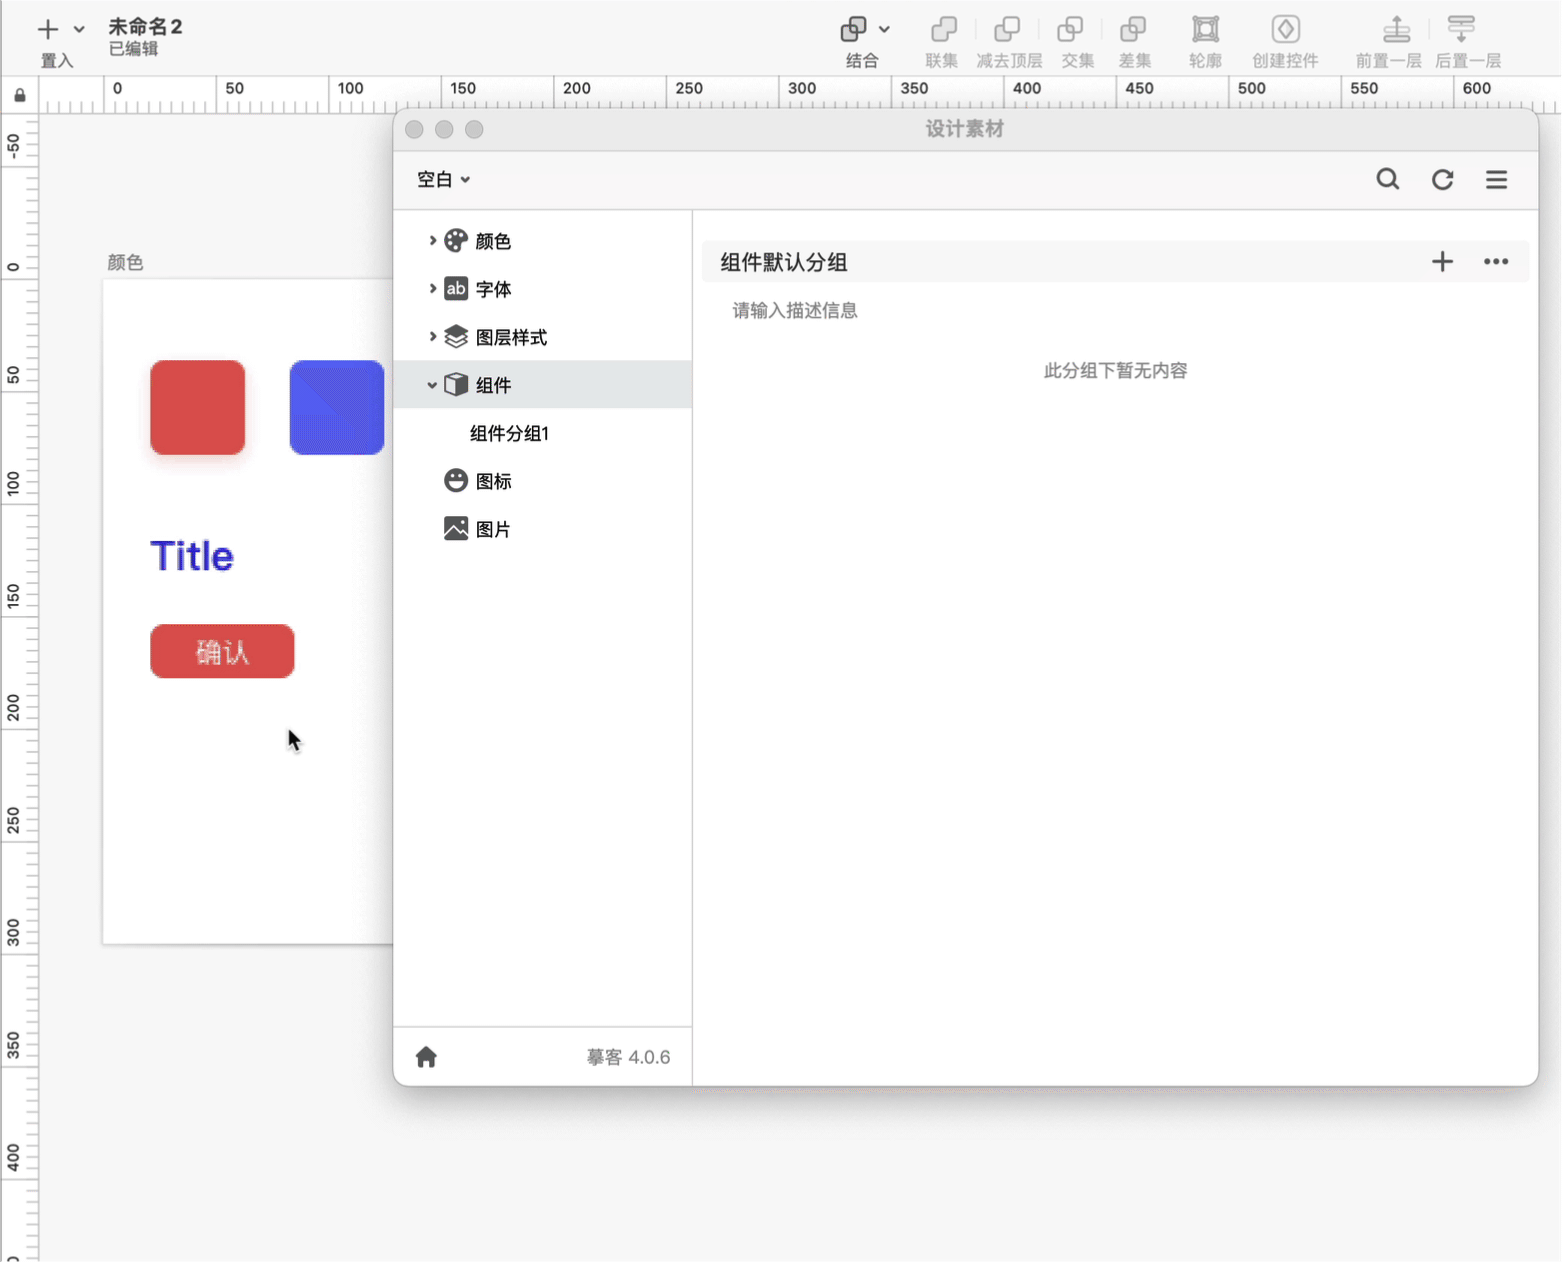Expand the 字体 tree category
Viewport: 1562px width, 1262px height.
(x=432, y=289)
